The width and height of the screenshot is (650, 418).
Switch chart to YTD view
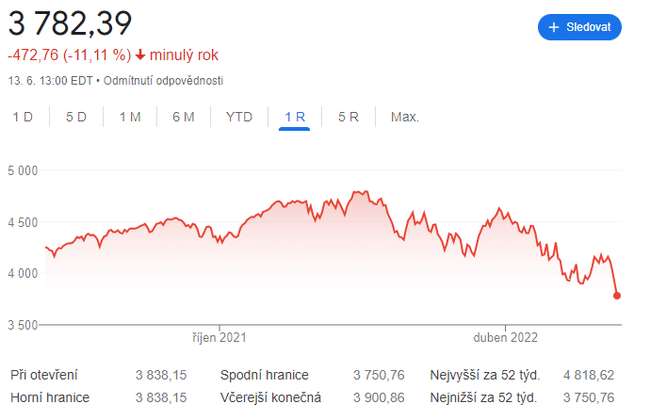(x=239, y=117)
